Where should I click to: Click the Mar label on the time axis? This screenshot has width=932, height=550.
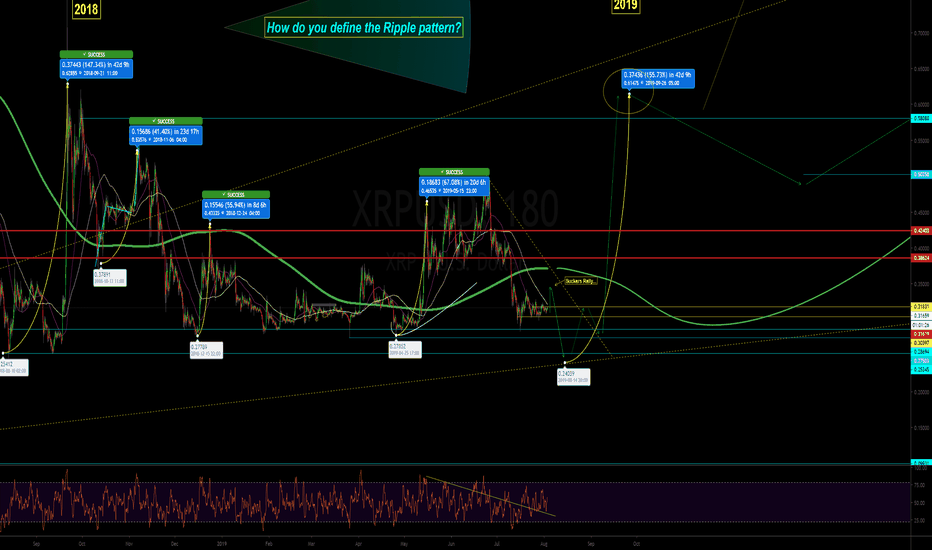pos(311,543)
